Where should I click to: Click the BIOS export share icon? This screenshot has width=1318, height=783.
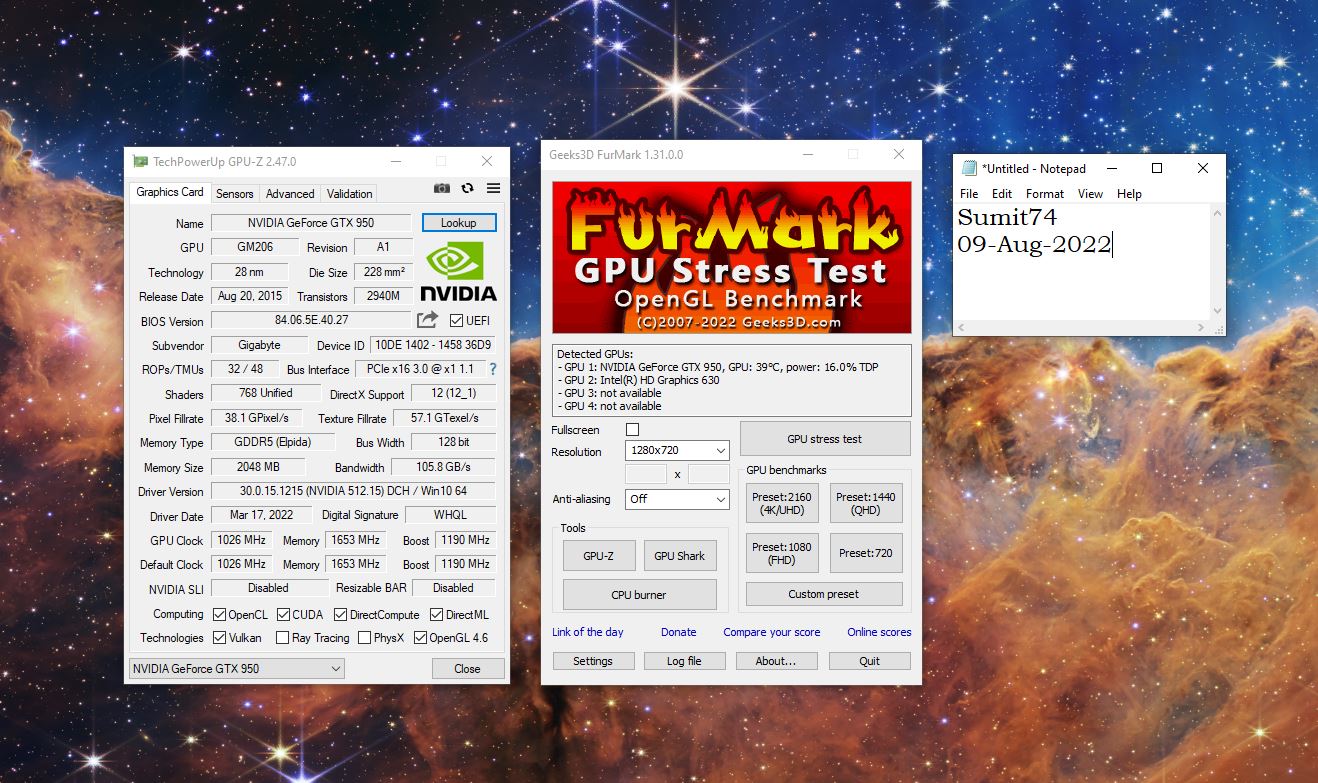pyautogui.click(x=427, y=320)
